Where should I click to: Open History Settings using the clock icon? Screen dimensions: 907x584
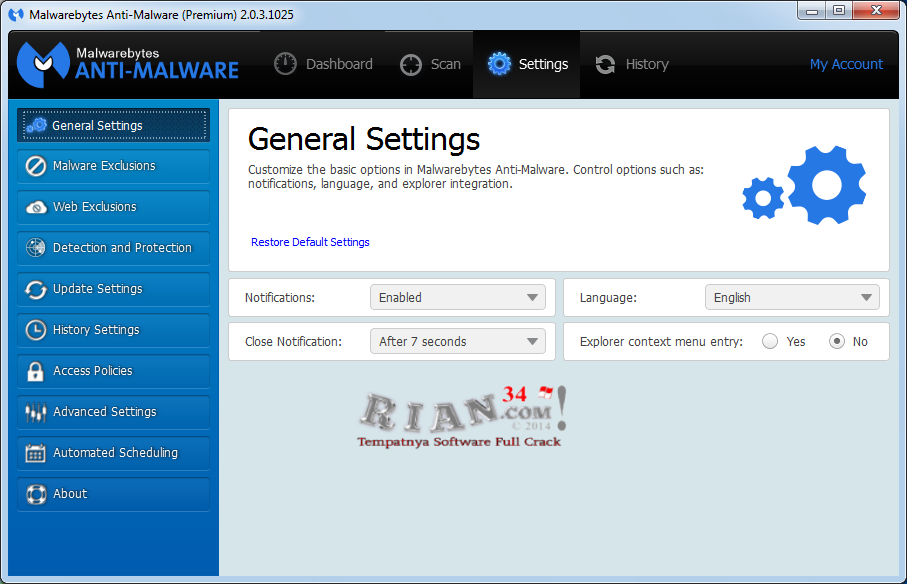[37, 330]
